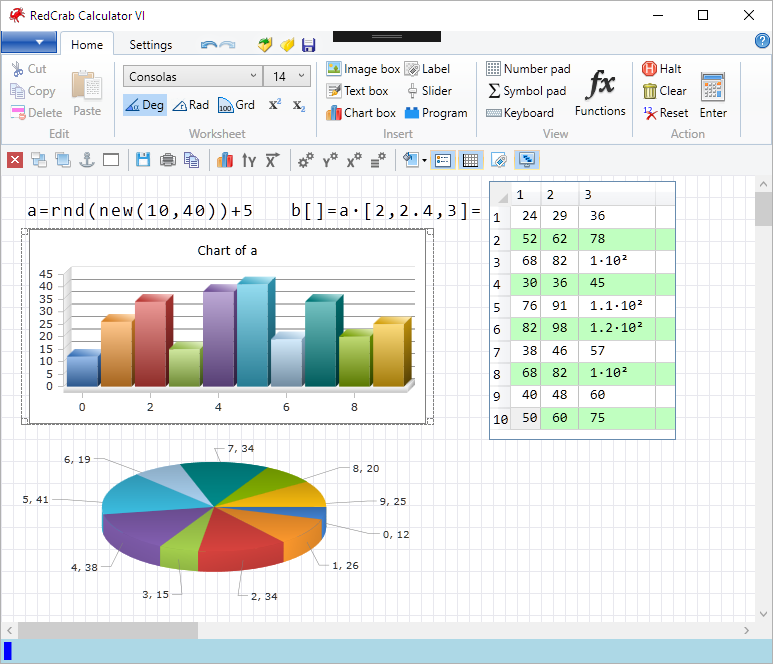Image resolution: width=773 pixels, height=664 pixels.
Task: Insert an Image box
Action: coord(363,69)
